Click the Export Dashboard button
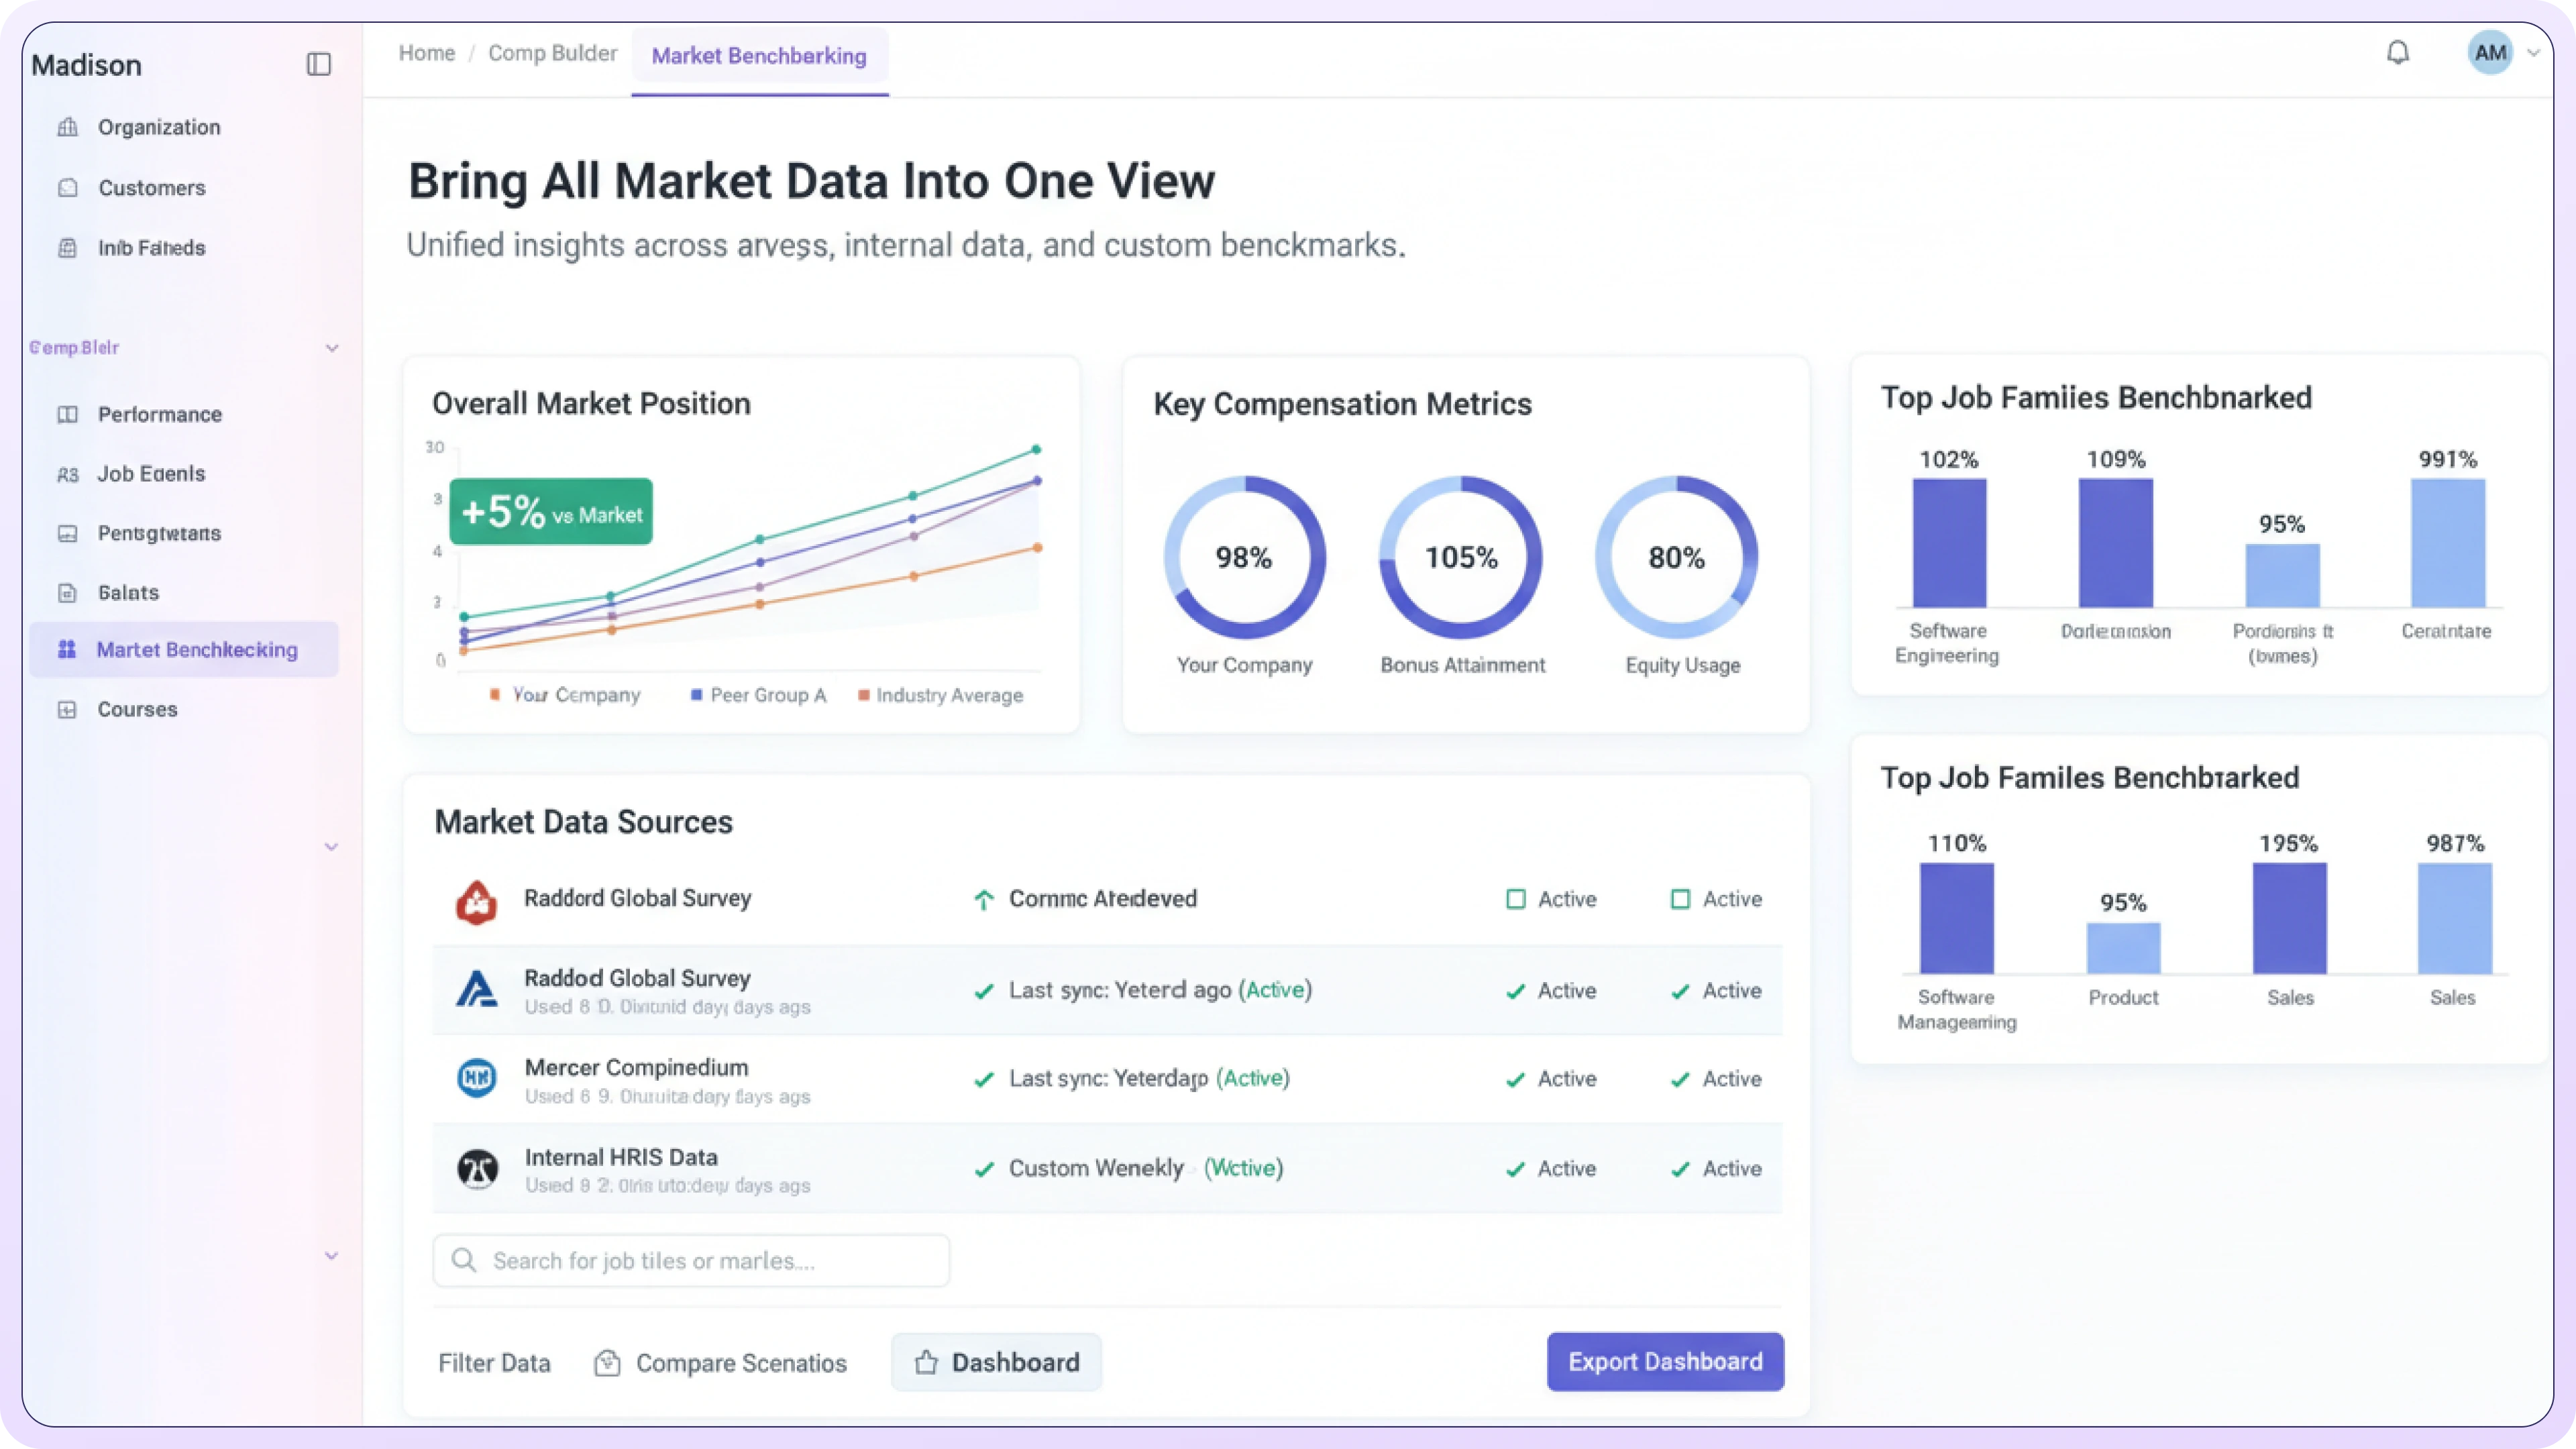This screenshot has width=2576, height=1449. (x=1664, y=1361)
